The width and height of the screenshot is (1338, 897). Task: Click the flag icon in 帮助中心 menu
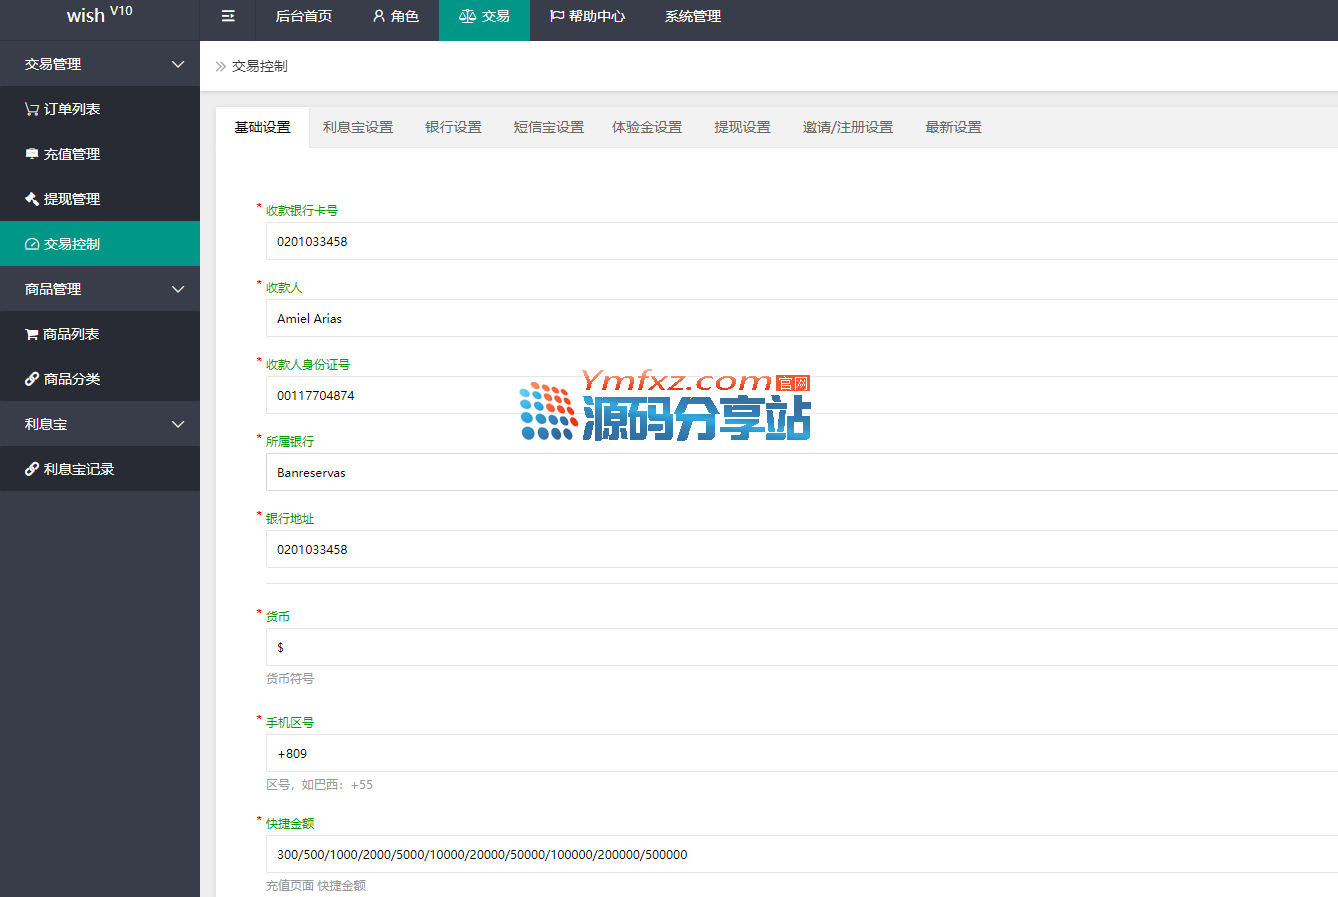click(557, 16)
